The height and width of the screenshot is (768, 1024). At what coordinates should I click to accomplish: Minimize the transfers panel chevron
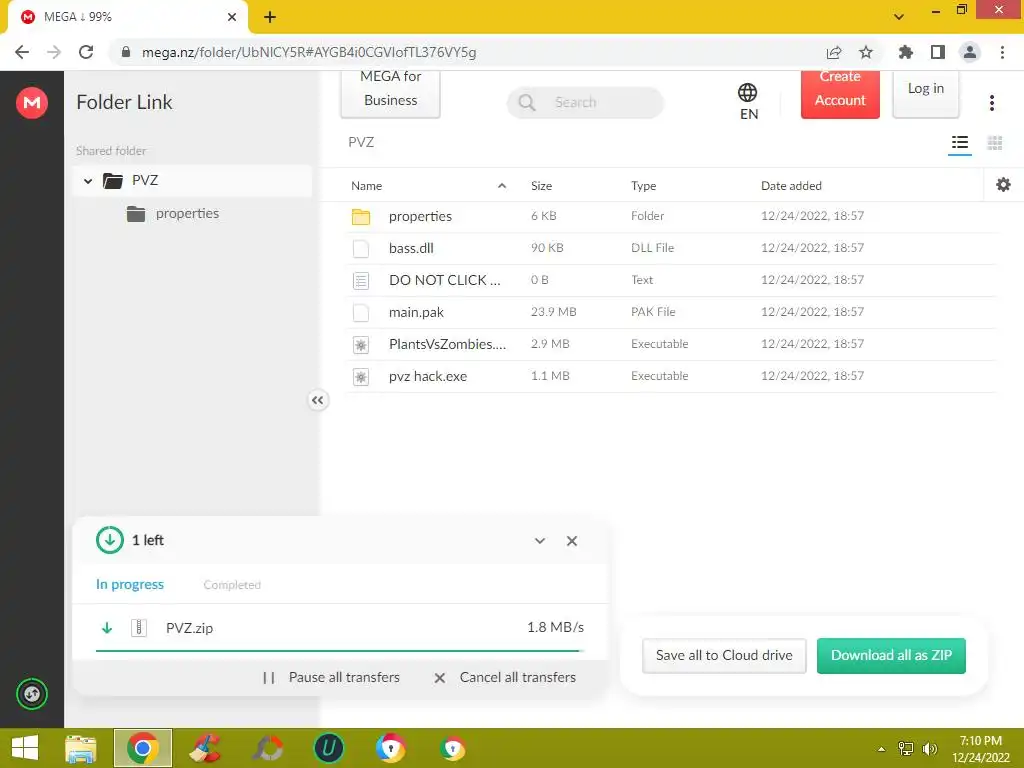click(x=540, y=541)
